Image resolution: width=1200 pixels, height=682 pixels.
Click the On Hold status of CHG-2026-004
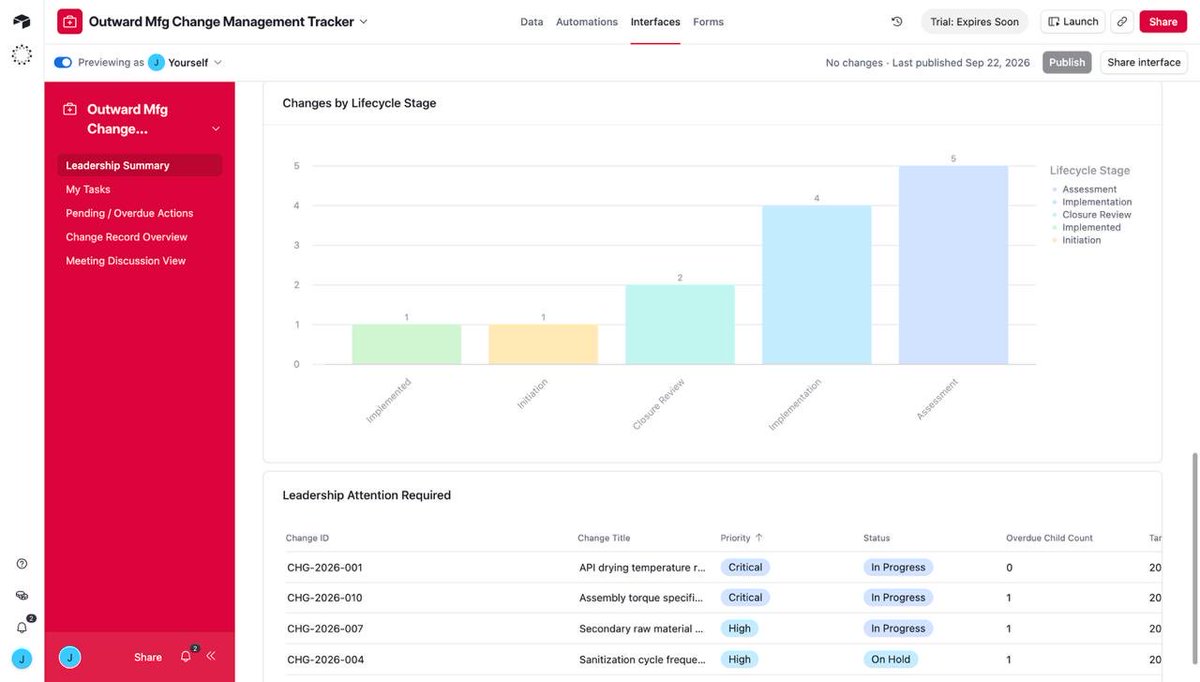[892, 659]
